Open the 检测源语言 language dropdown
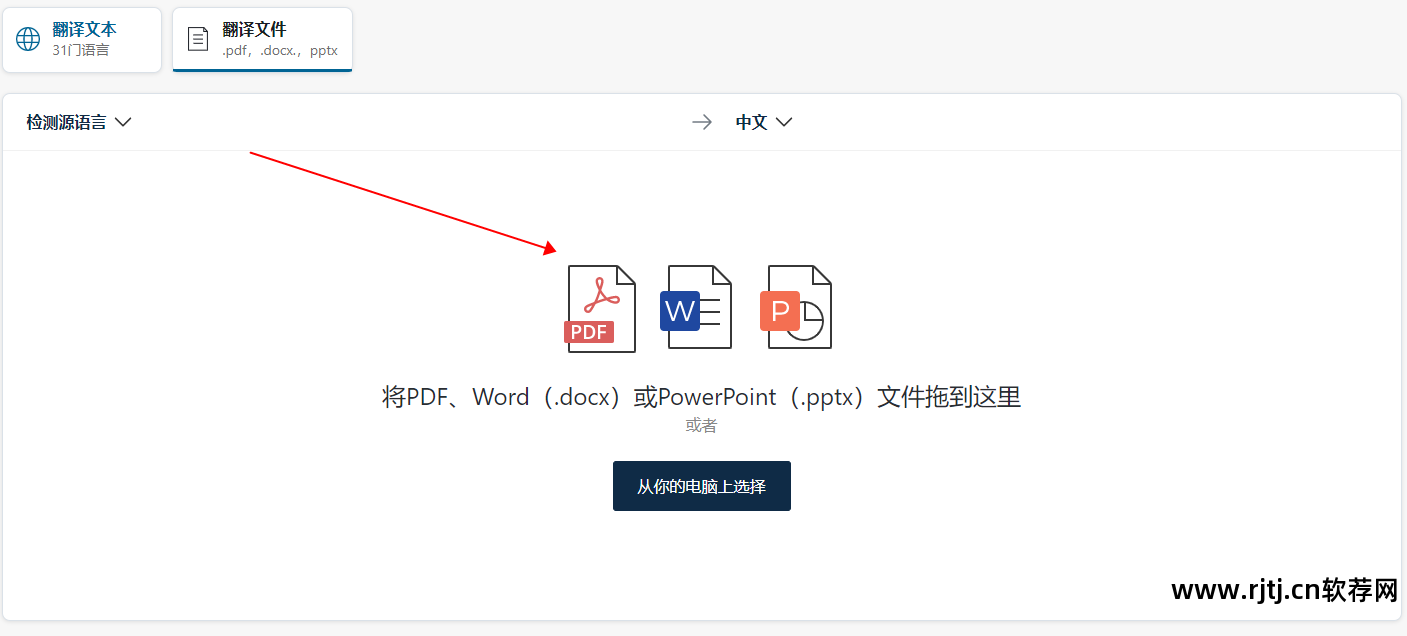The height and width of the screenshot is (636, 1407). point(79,122)
